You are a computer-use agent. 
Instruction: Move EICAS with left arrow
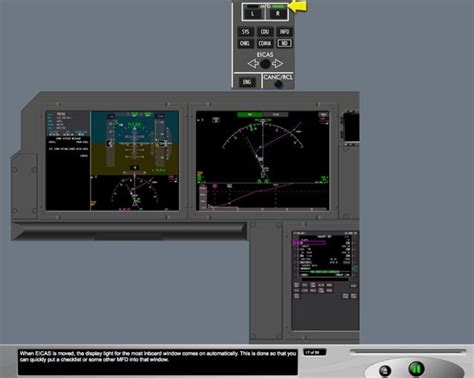click(253, 63)
